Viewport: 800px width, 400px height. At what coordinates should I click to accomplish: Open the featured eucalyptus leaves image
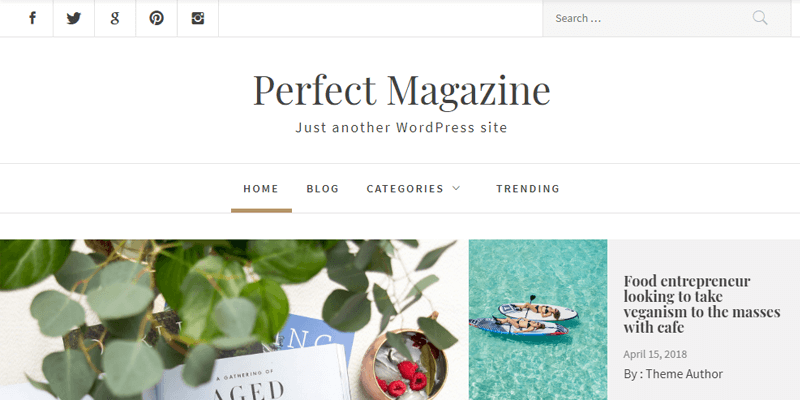(234, 320)
